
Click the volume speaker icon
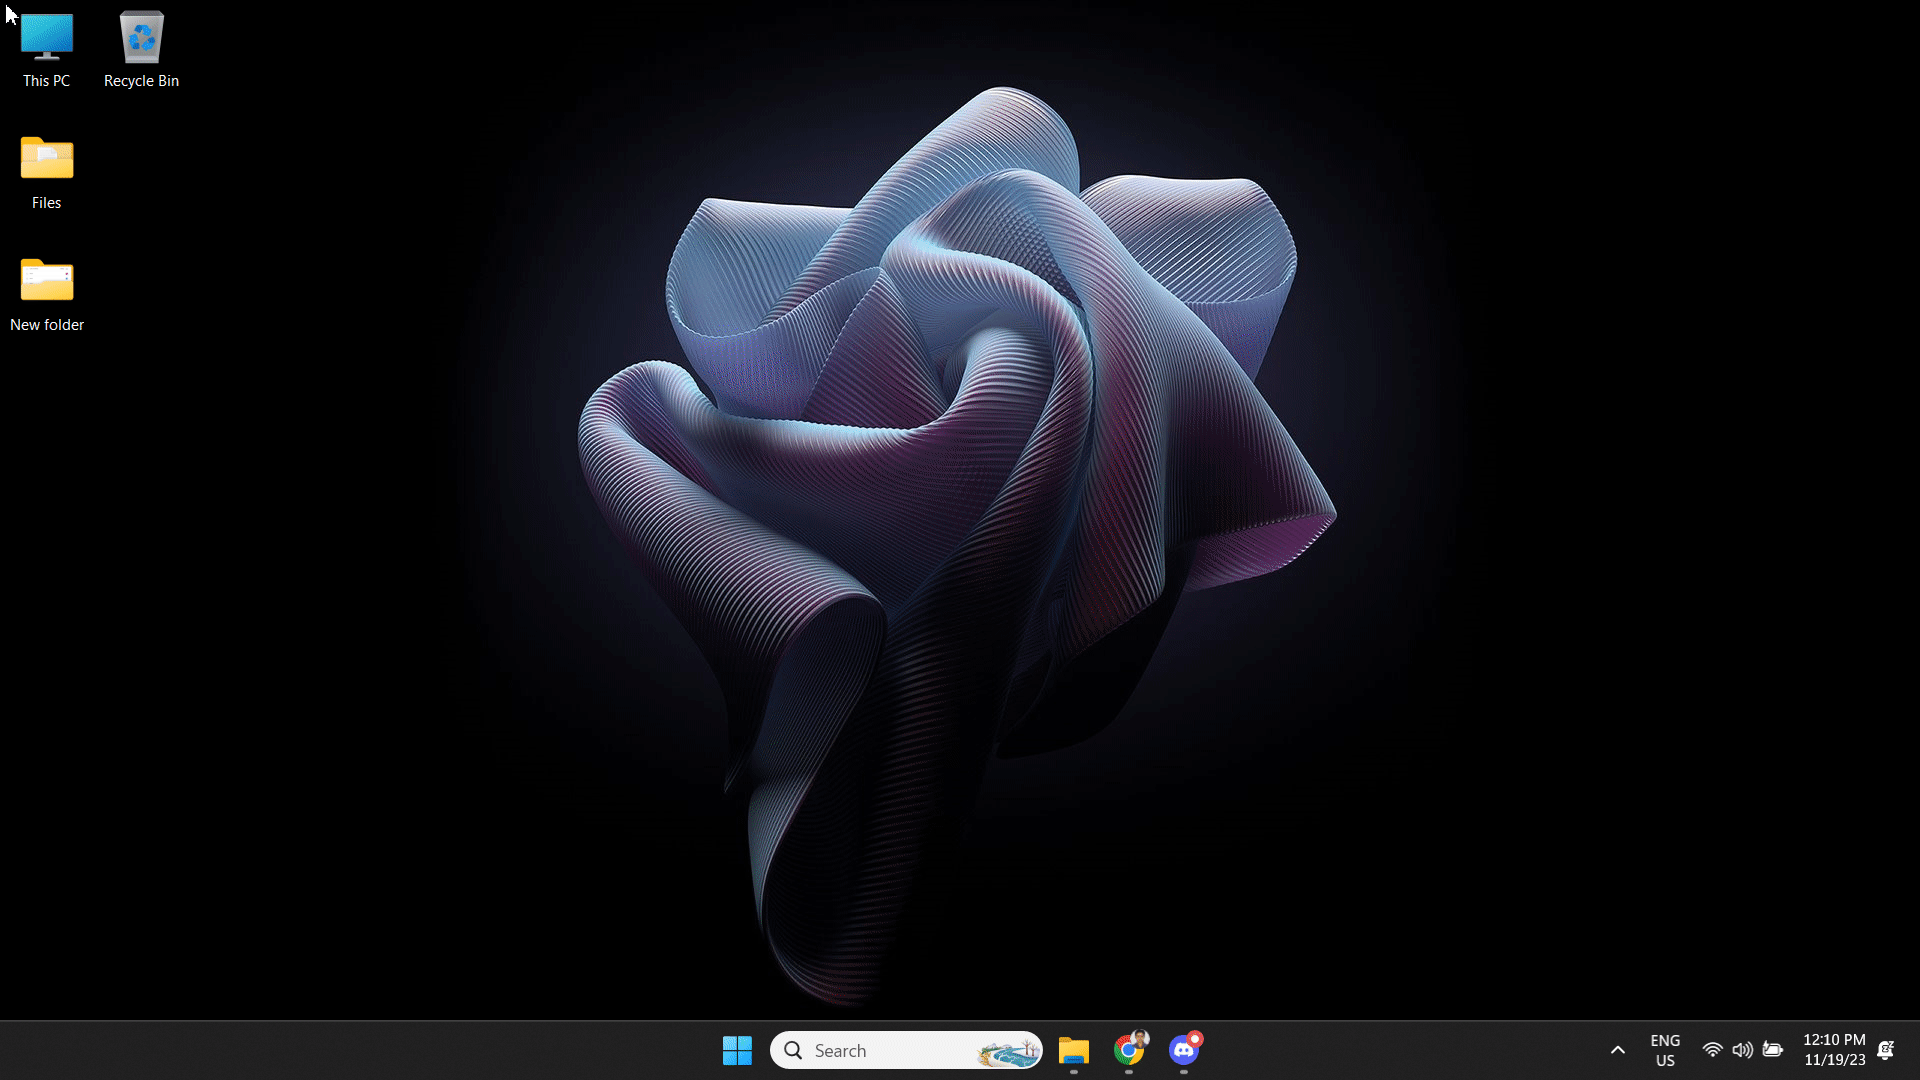click(x=1742, y=1050)
